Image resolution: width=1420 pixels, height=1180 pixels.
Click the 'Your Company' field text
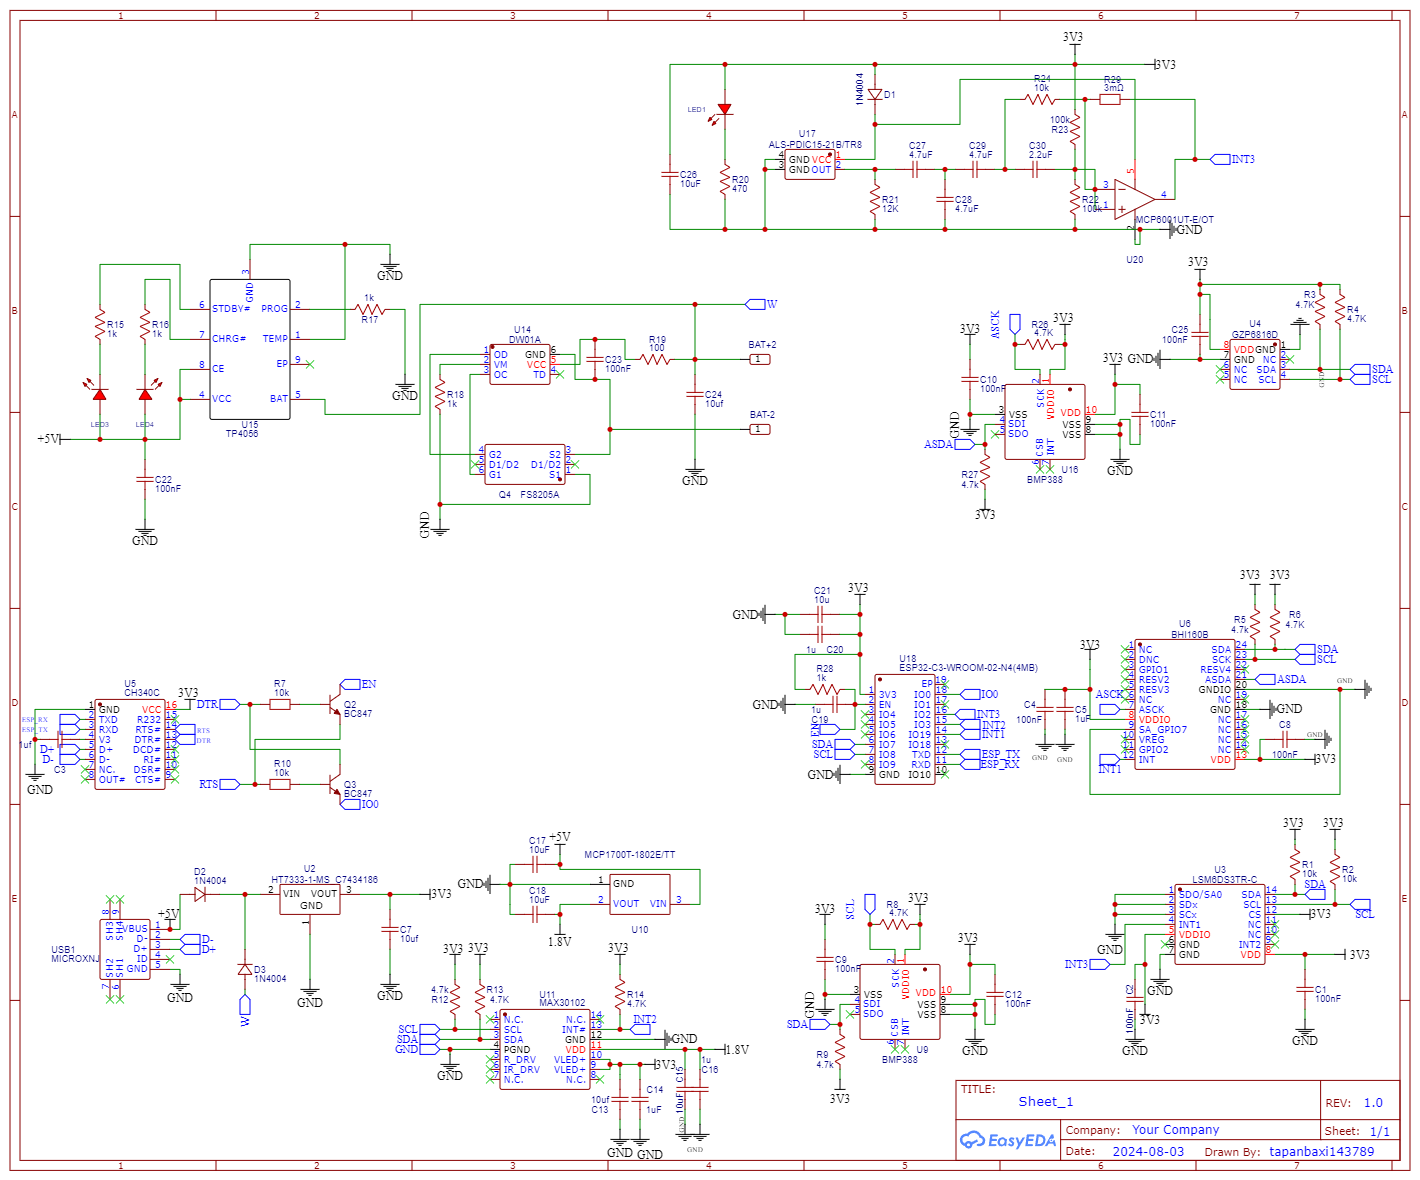point(1175,1130)
